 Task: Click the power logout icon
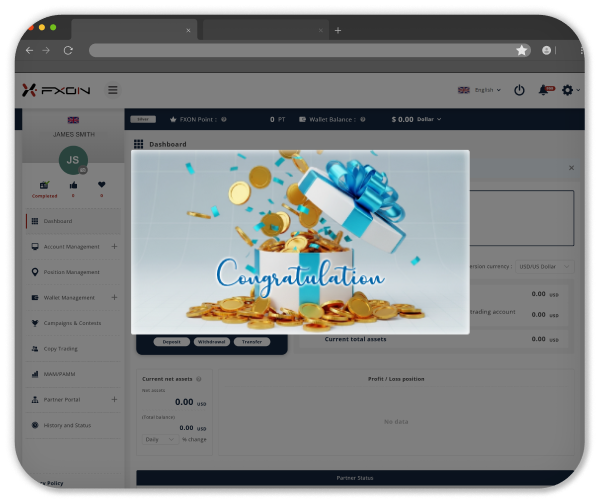519,90
